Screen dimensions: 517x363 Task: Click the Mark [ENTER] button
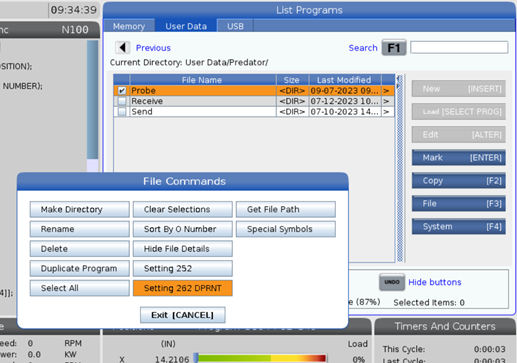pos(459,157)
